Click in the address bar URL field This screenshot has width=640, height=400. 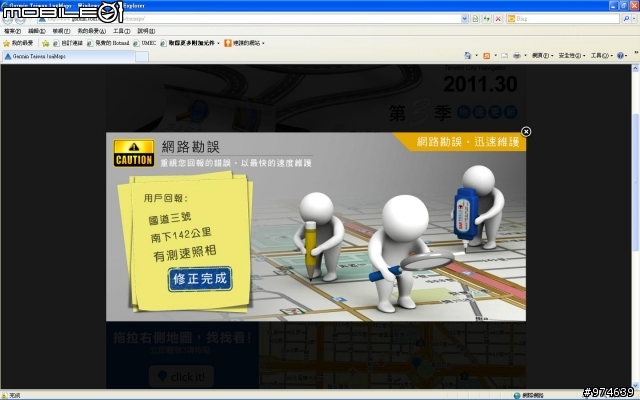(x=253, y=19)
